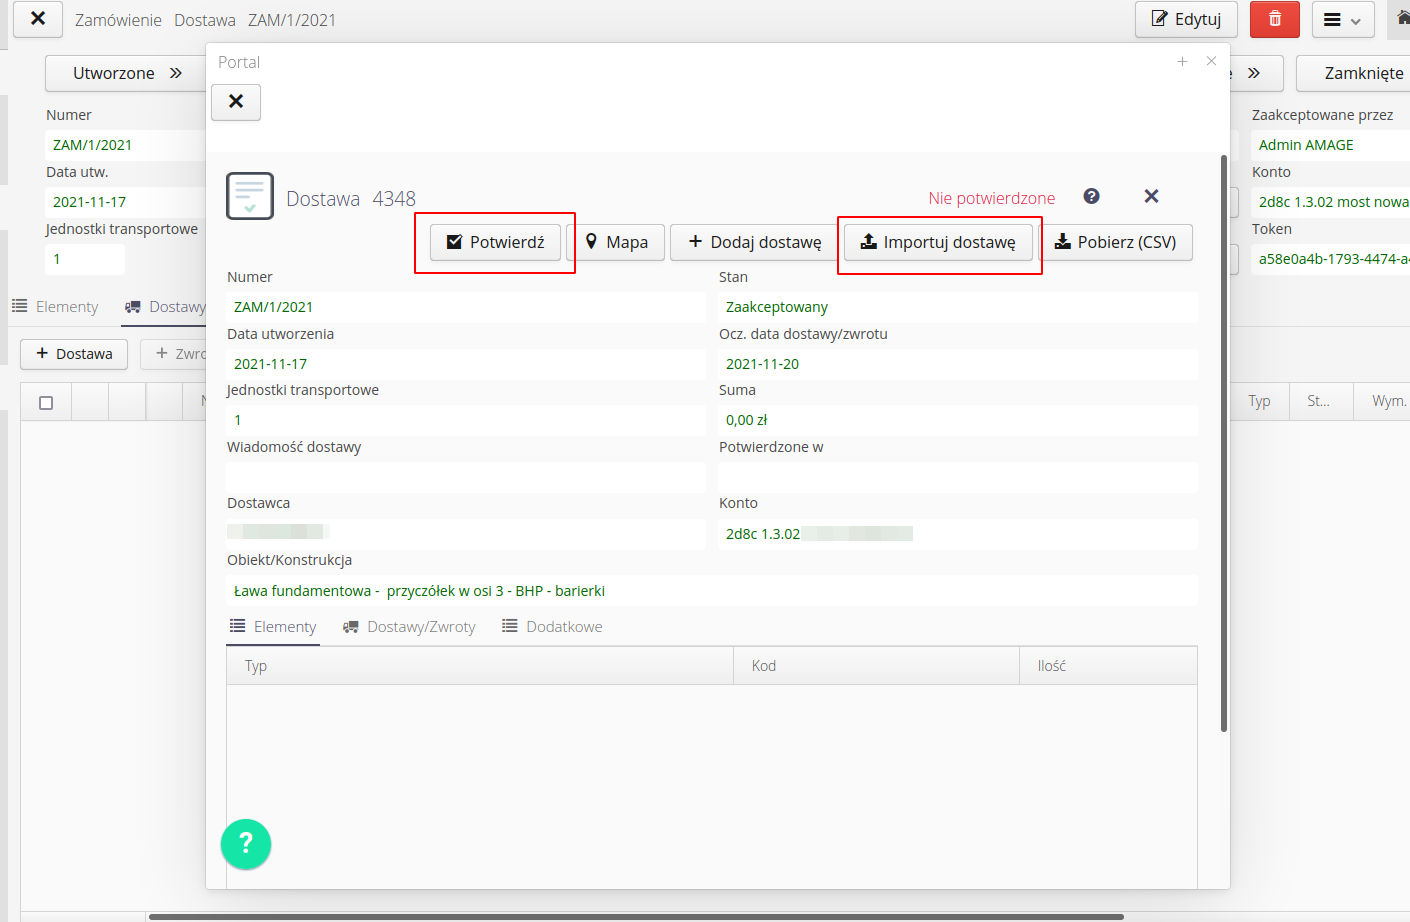Open the hamburger menu dropdown
This screenshot has height=922, width=1410.
pos(1342,19)
